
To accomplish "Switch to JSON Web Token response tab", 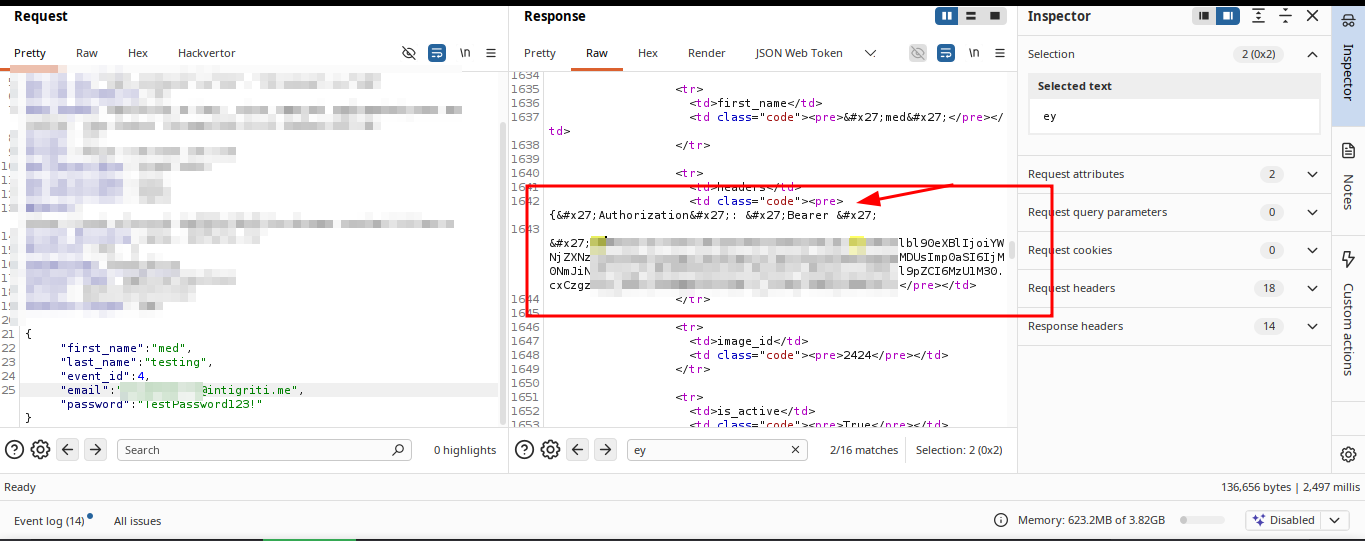I will point(798,53).
